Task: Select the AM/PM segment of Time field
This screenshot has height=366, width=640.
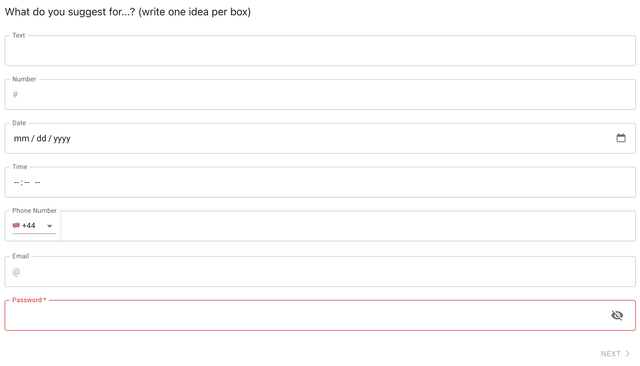Action: [x=37, y=182]
